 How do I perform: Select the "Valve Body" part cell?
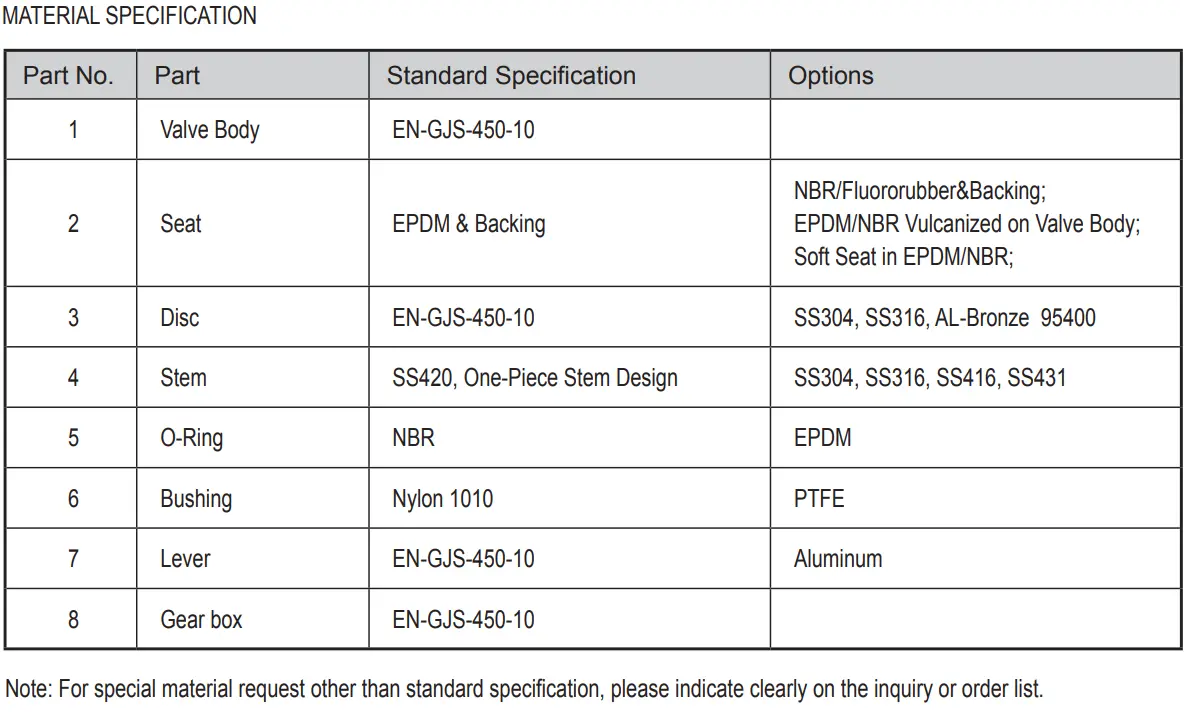point(209,130)
